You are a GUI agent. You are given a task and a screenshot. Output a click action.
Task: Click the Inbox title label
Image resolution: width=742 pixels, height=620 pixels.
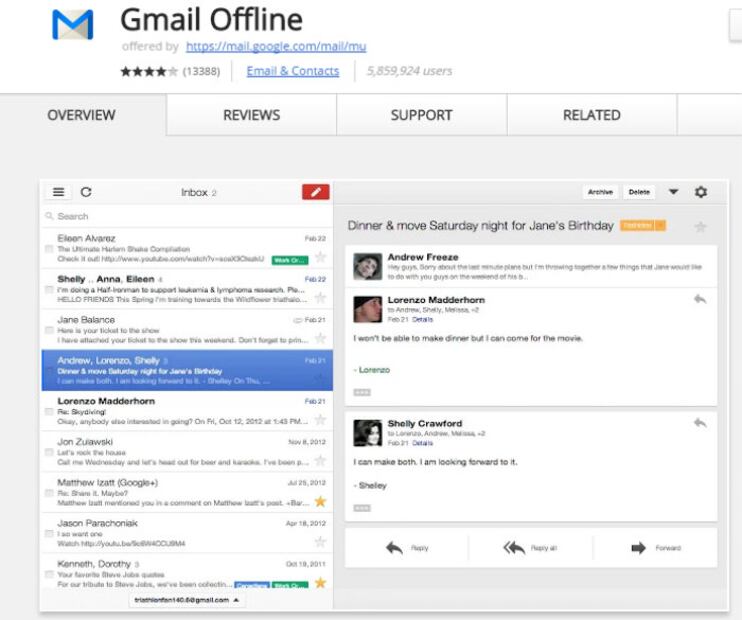tap(194, 193)
